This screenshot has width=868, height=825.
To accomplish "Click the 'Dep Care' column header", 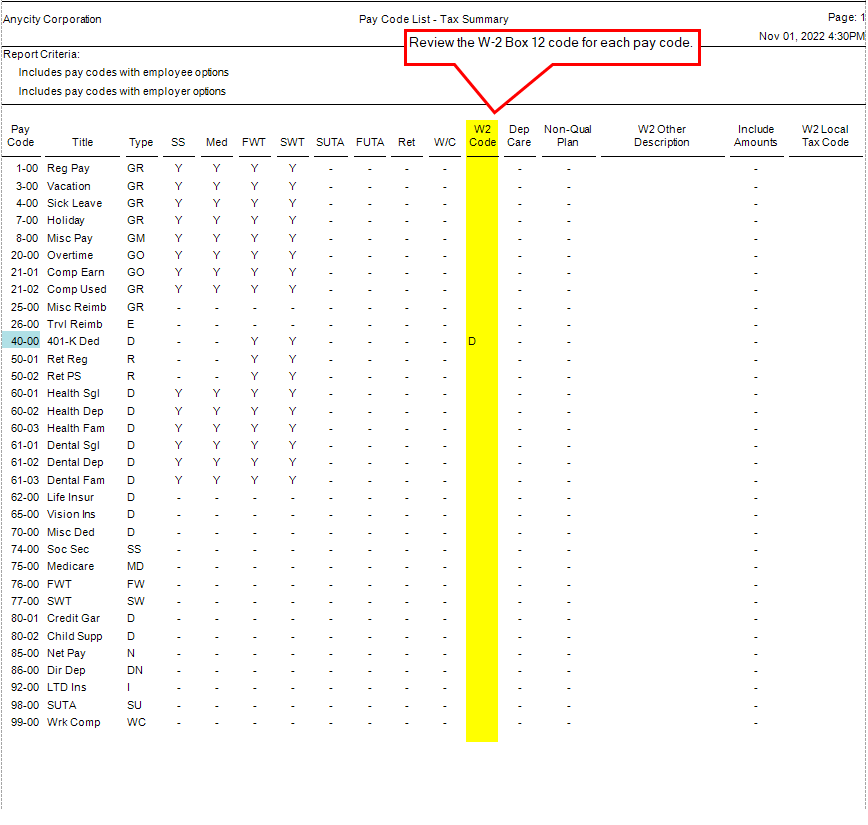I will (519, 136).
